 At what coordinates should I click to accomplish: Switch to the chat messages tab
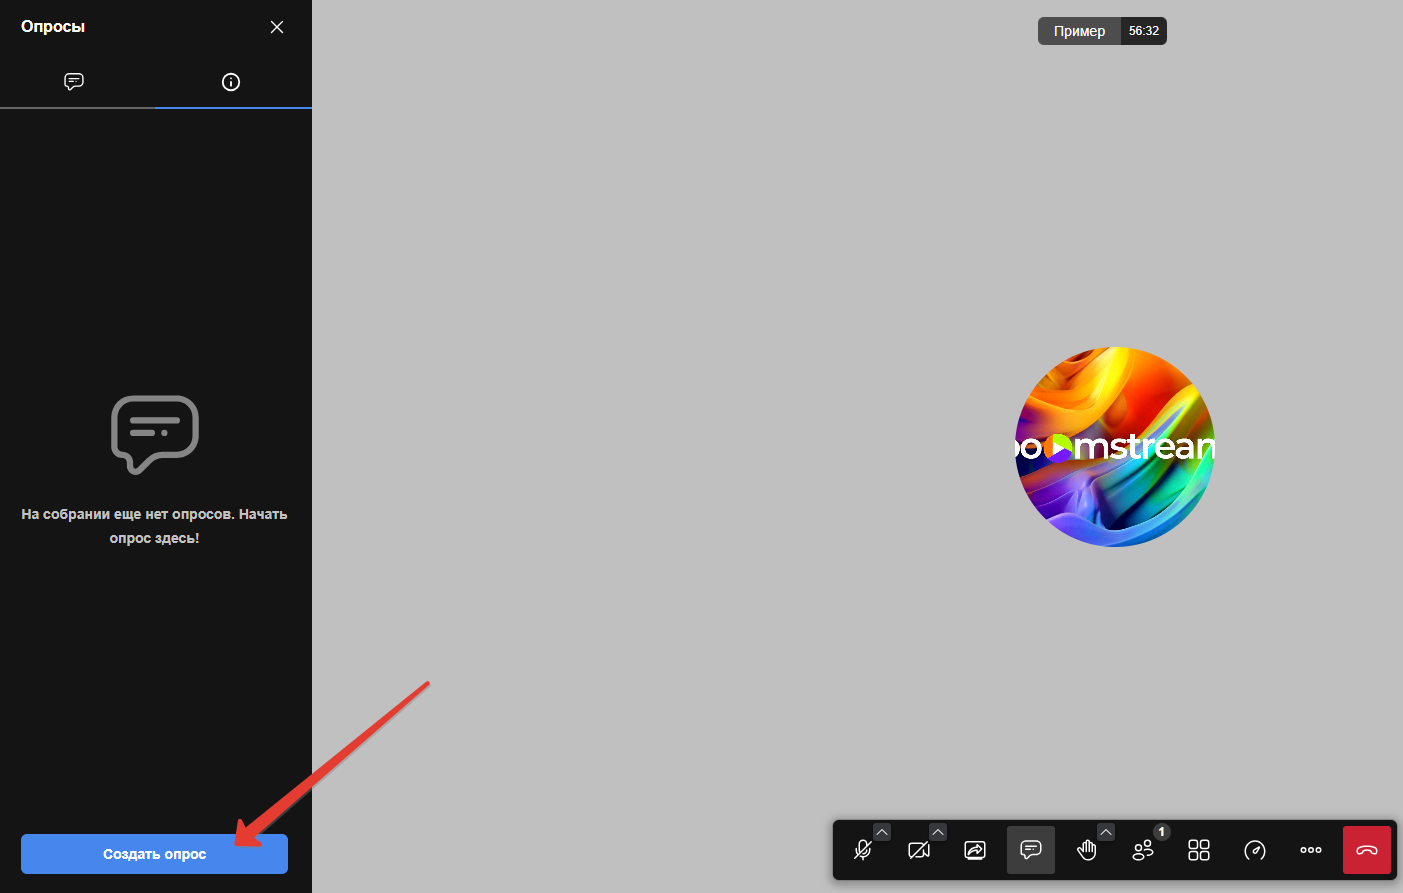pyautogui.click(x=74, y=82)
